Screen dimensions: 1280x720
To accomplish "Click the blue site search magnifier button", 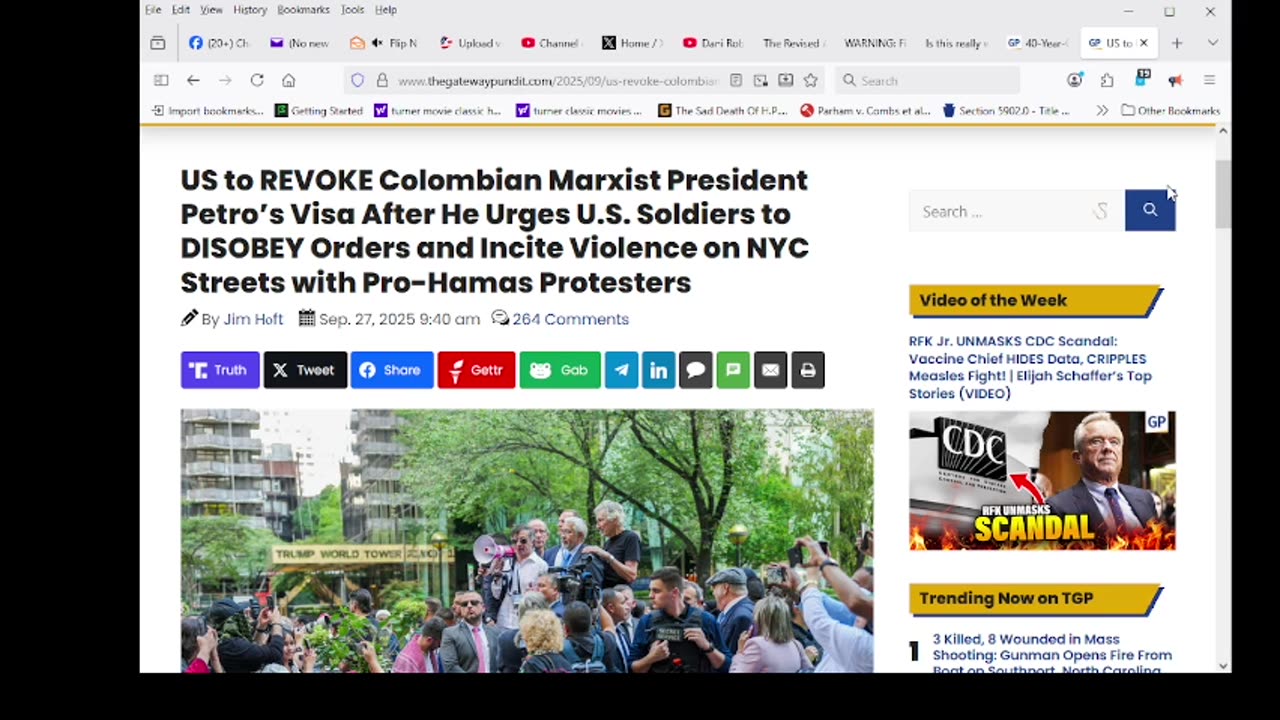I will pyautogui.click(x=1150, y=210).
